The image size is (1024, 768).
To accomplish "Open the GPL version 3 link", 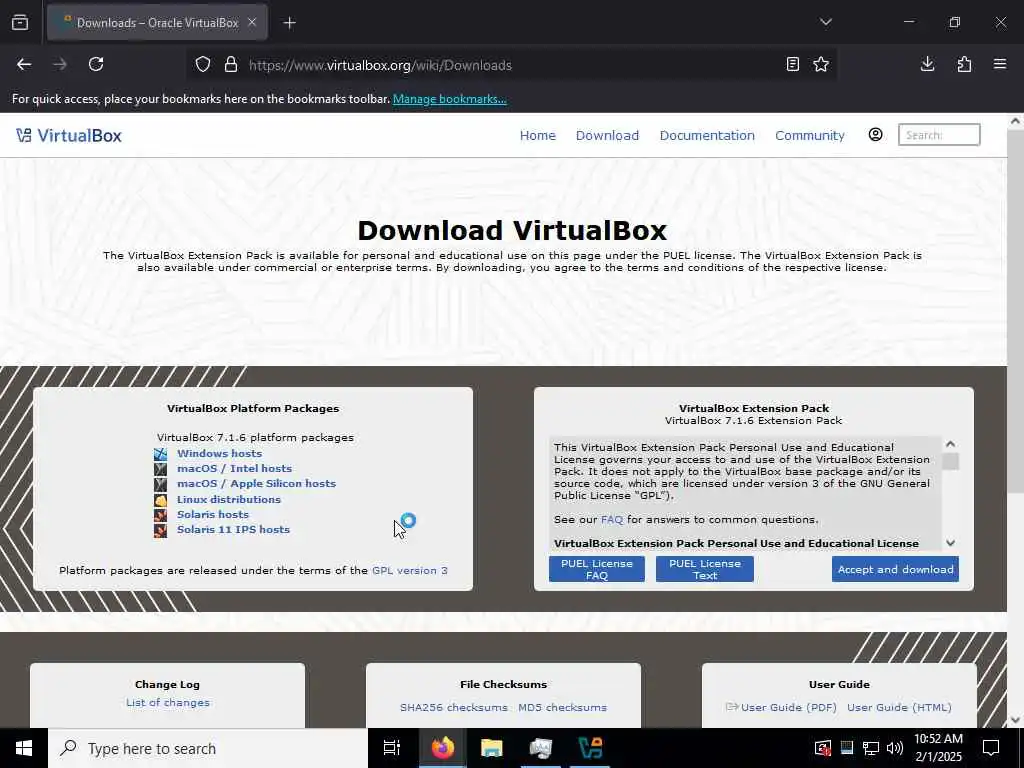I will click(410, 570).
